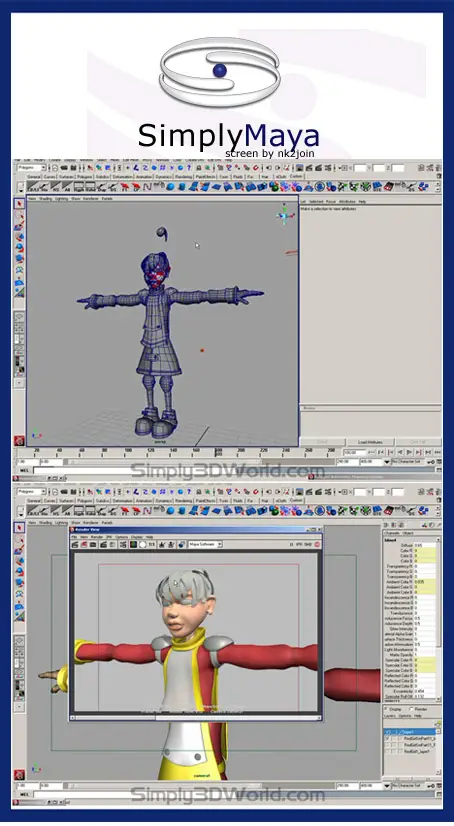The image size is (454, 826).
Task: Open Animation shelf tab in upper Maya
Action: 144,177
